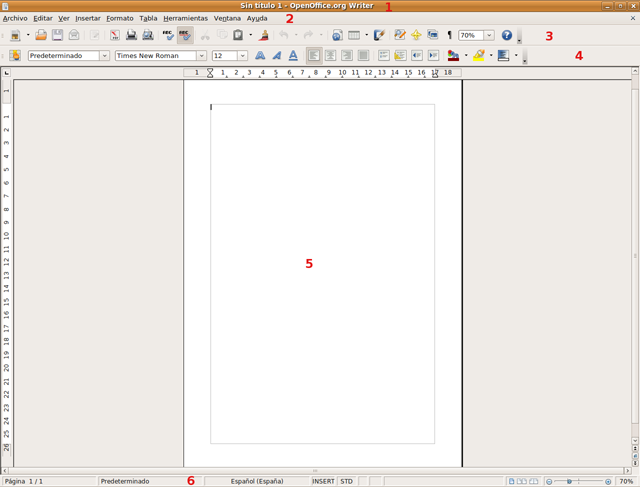640x487 pixels.
Task: Click the Open document folder icon
Action: (x=41, y=36)
